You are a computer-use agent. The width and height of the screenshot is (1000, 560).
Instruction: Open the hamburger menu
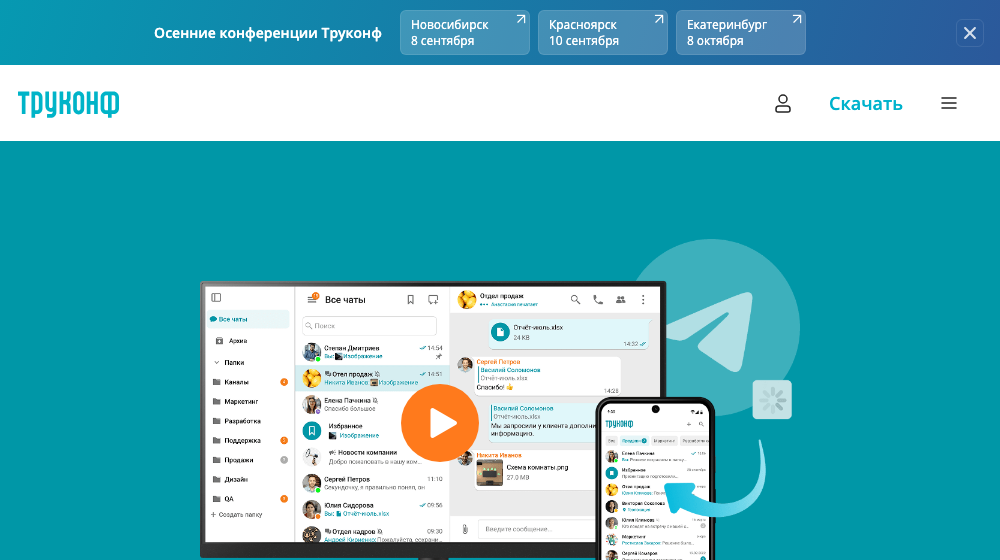[949, 103]
